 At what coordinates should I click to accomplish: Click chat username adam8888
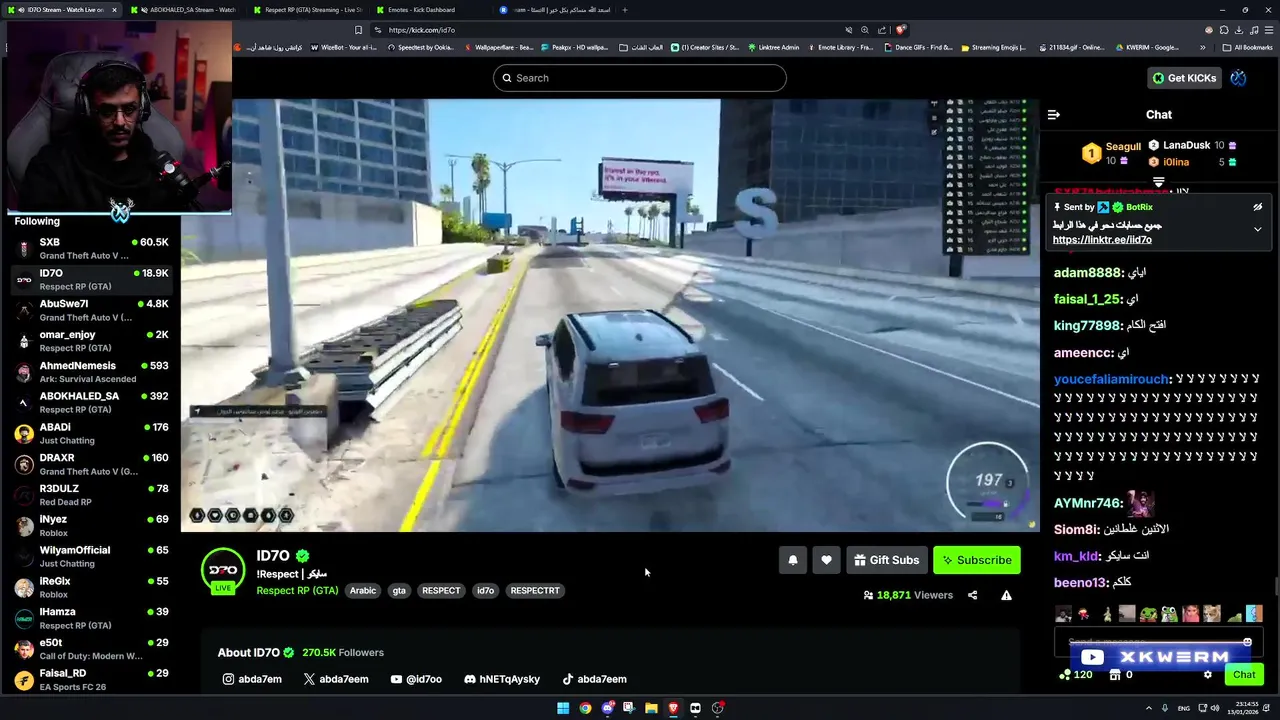[x=1087, y=272]
